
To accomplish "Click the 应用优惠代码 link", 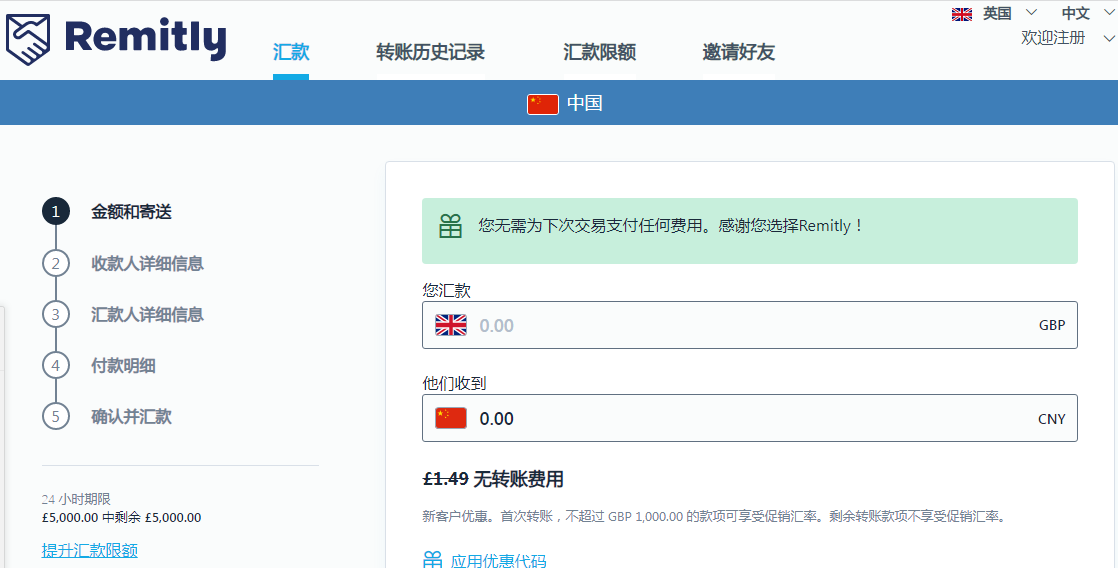I will coord(498,560).
